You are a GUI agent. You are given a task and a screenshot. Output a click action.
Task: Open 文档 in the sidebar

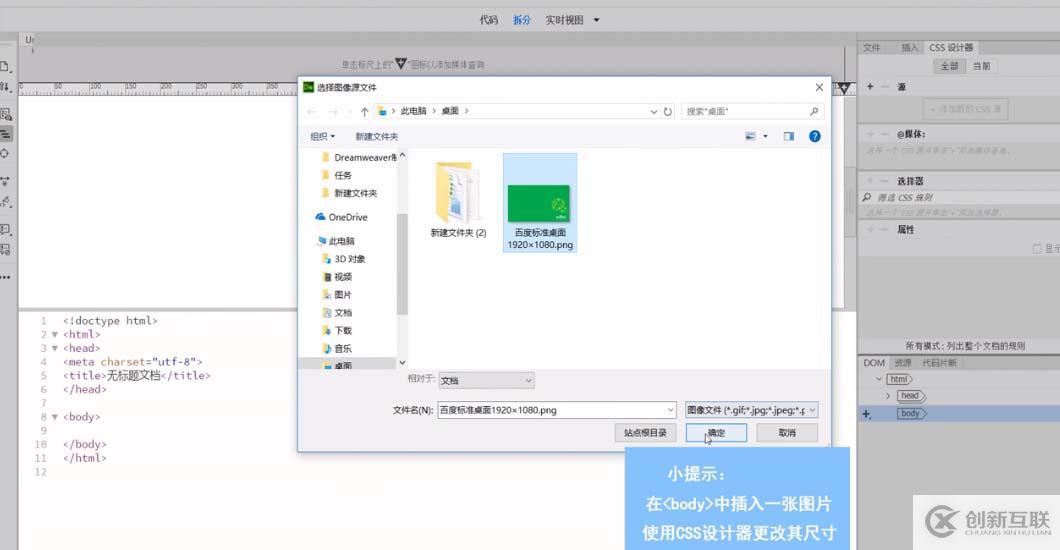point(337,313)
